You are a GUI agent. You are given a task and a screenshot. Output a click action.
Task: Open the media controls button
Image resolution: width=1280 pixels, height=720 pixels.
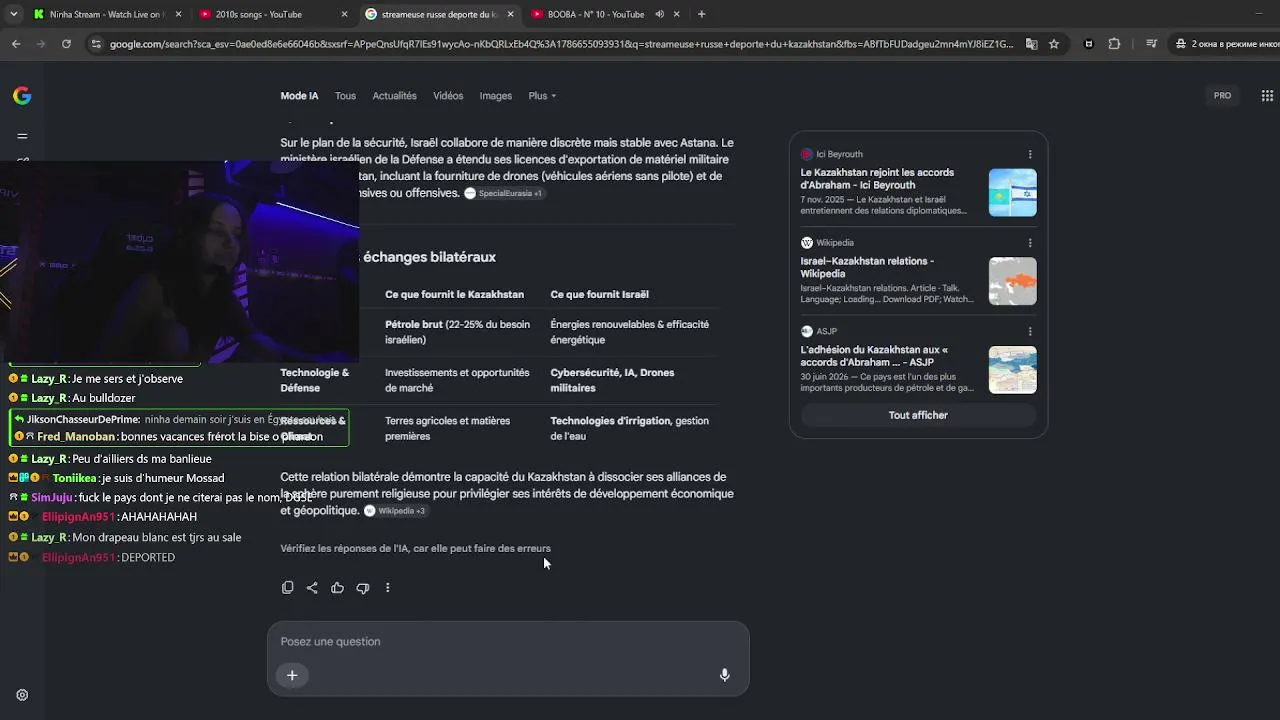pos(1151,44)
